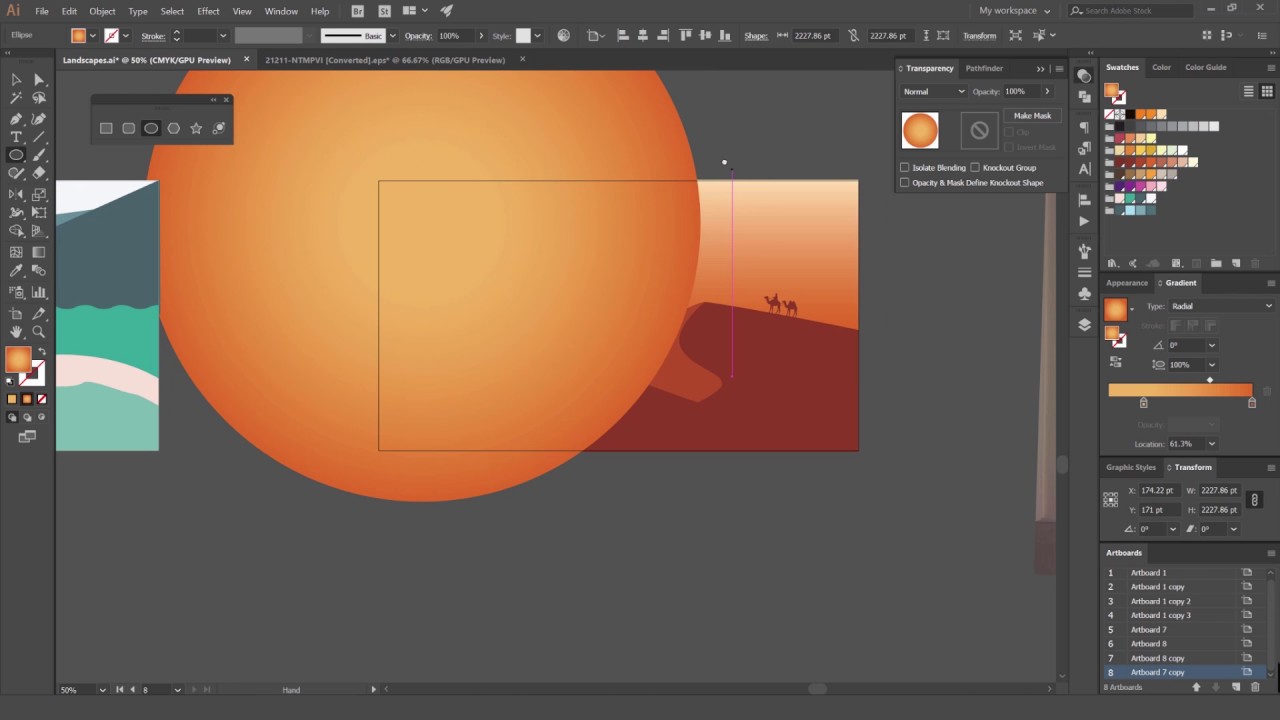The height and width of the screenshot is (720, 1280).
Task: Open the Layers panel icon in dock
Action: [1084, 325]
